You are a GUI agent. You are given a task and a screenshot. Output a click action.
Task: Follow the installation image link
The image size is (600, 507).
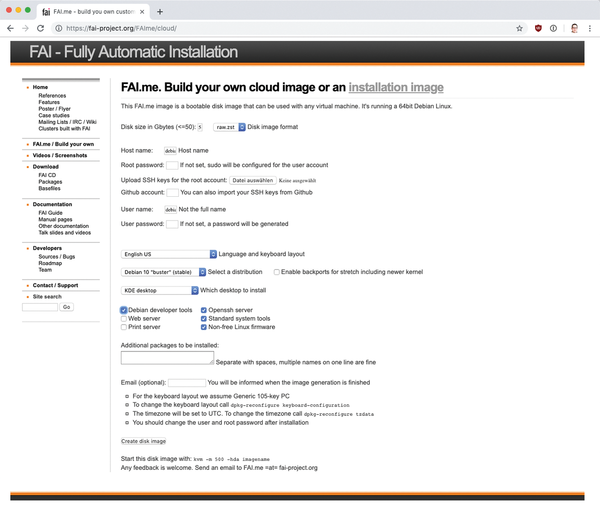pyautogui.click(x=396, y=87)
